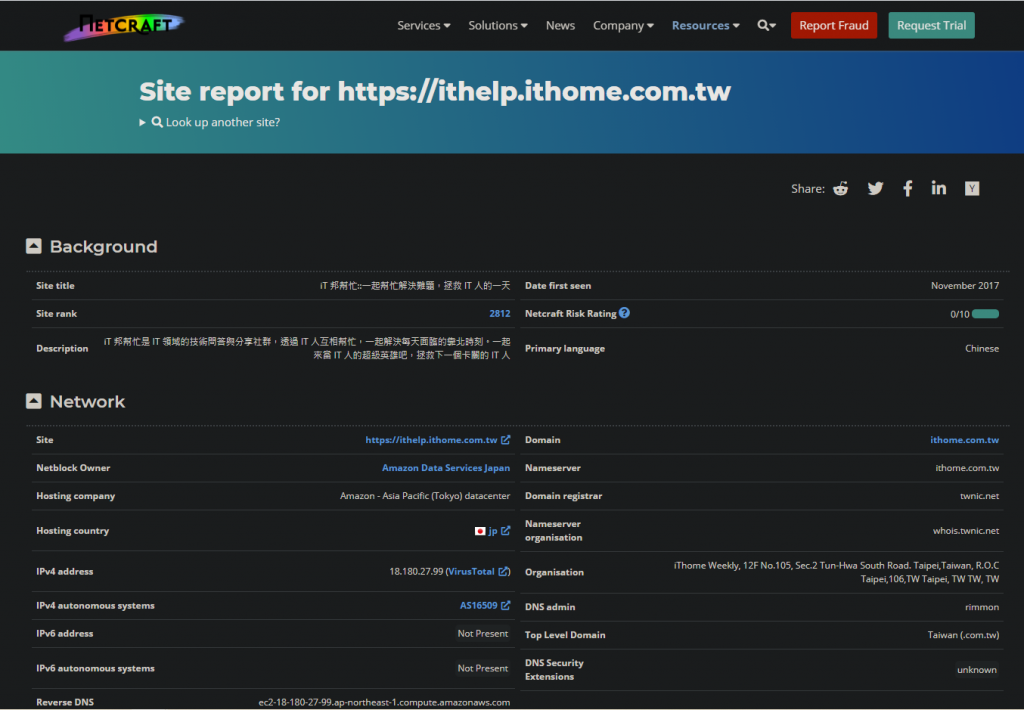Screen dimensions: 1024x710
Task: Click external link icon beside AS16509
Action: click(x=505, y=605)
